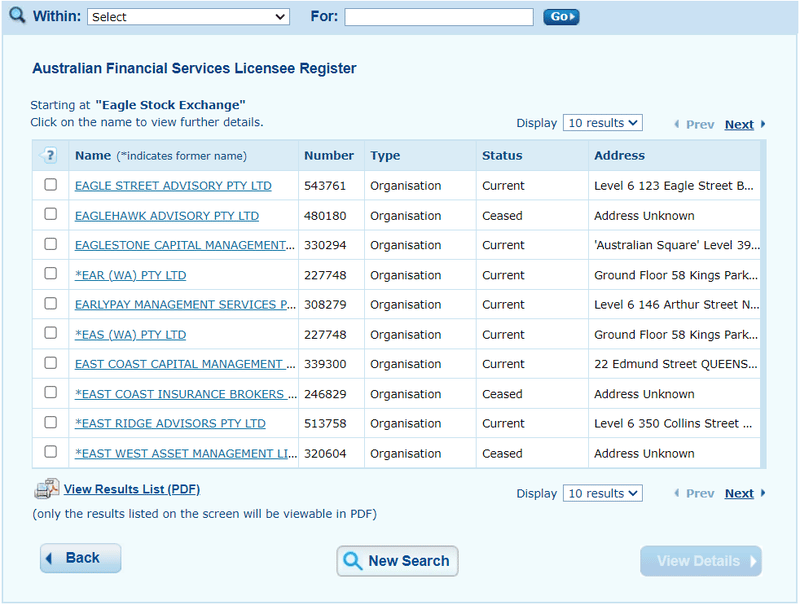
Task: Click license number 543761
Action: (x=325, y=186)
